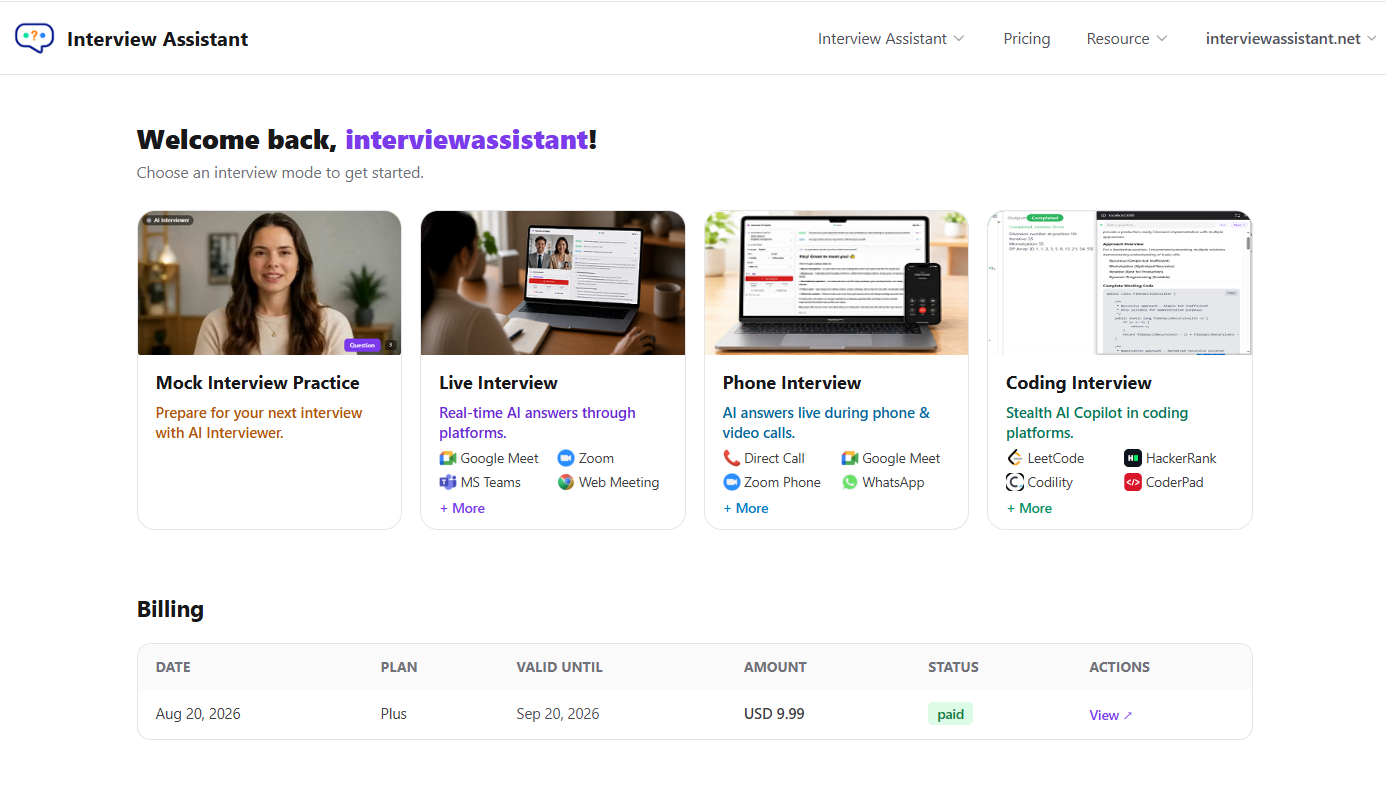The height and width of the screenshot is (785, 1386).
Task: Click the HackerRank icon
Action: pos(1133,458)
